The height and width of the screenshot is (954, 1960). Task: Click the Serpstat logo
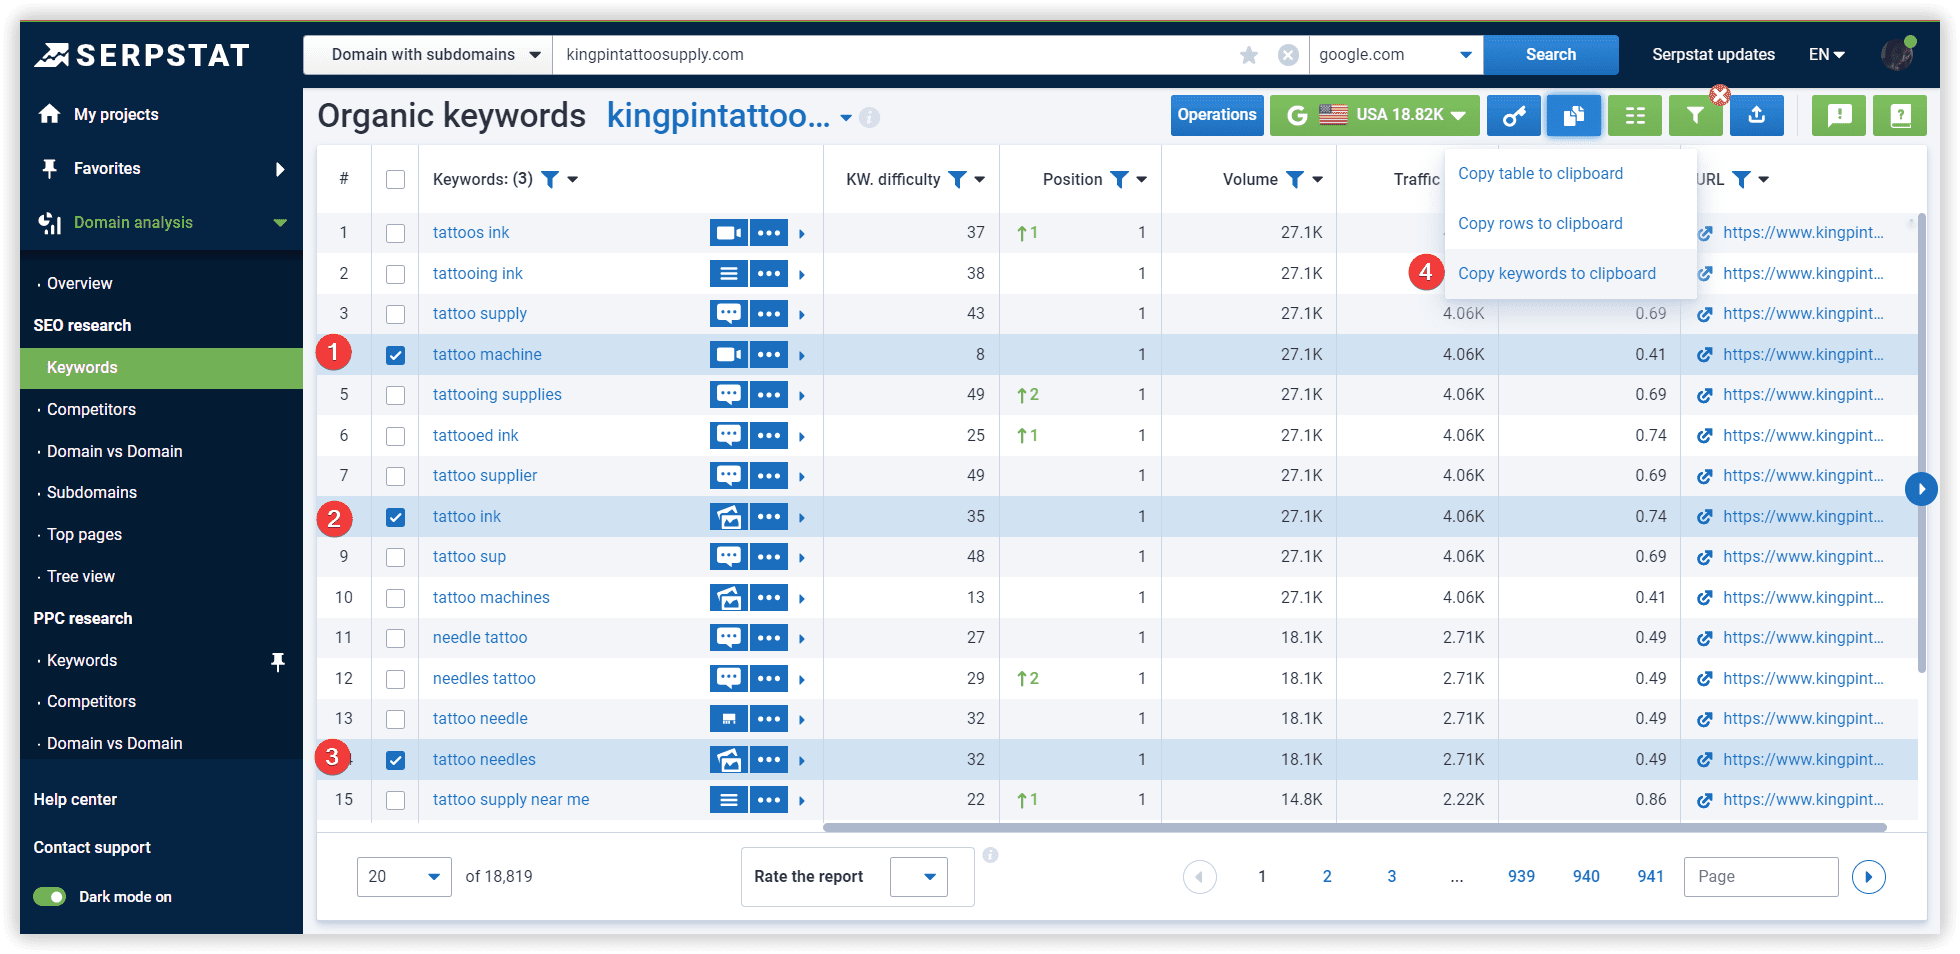point(143,55)
